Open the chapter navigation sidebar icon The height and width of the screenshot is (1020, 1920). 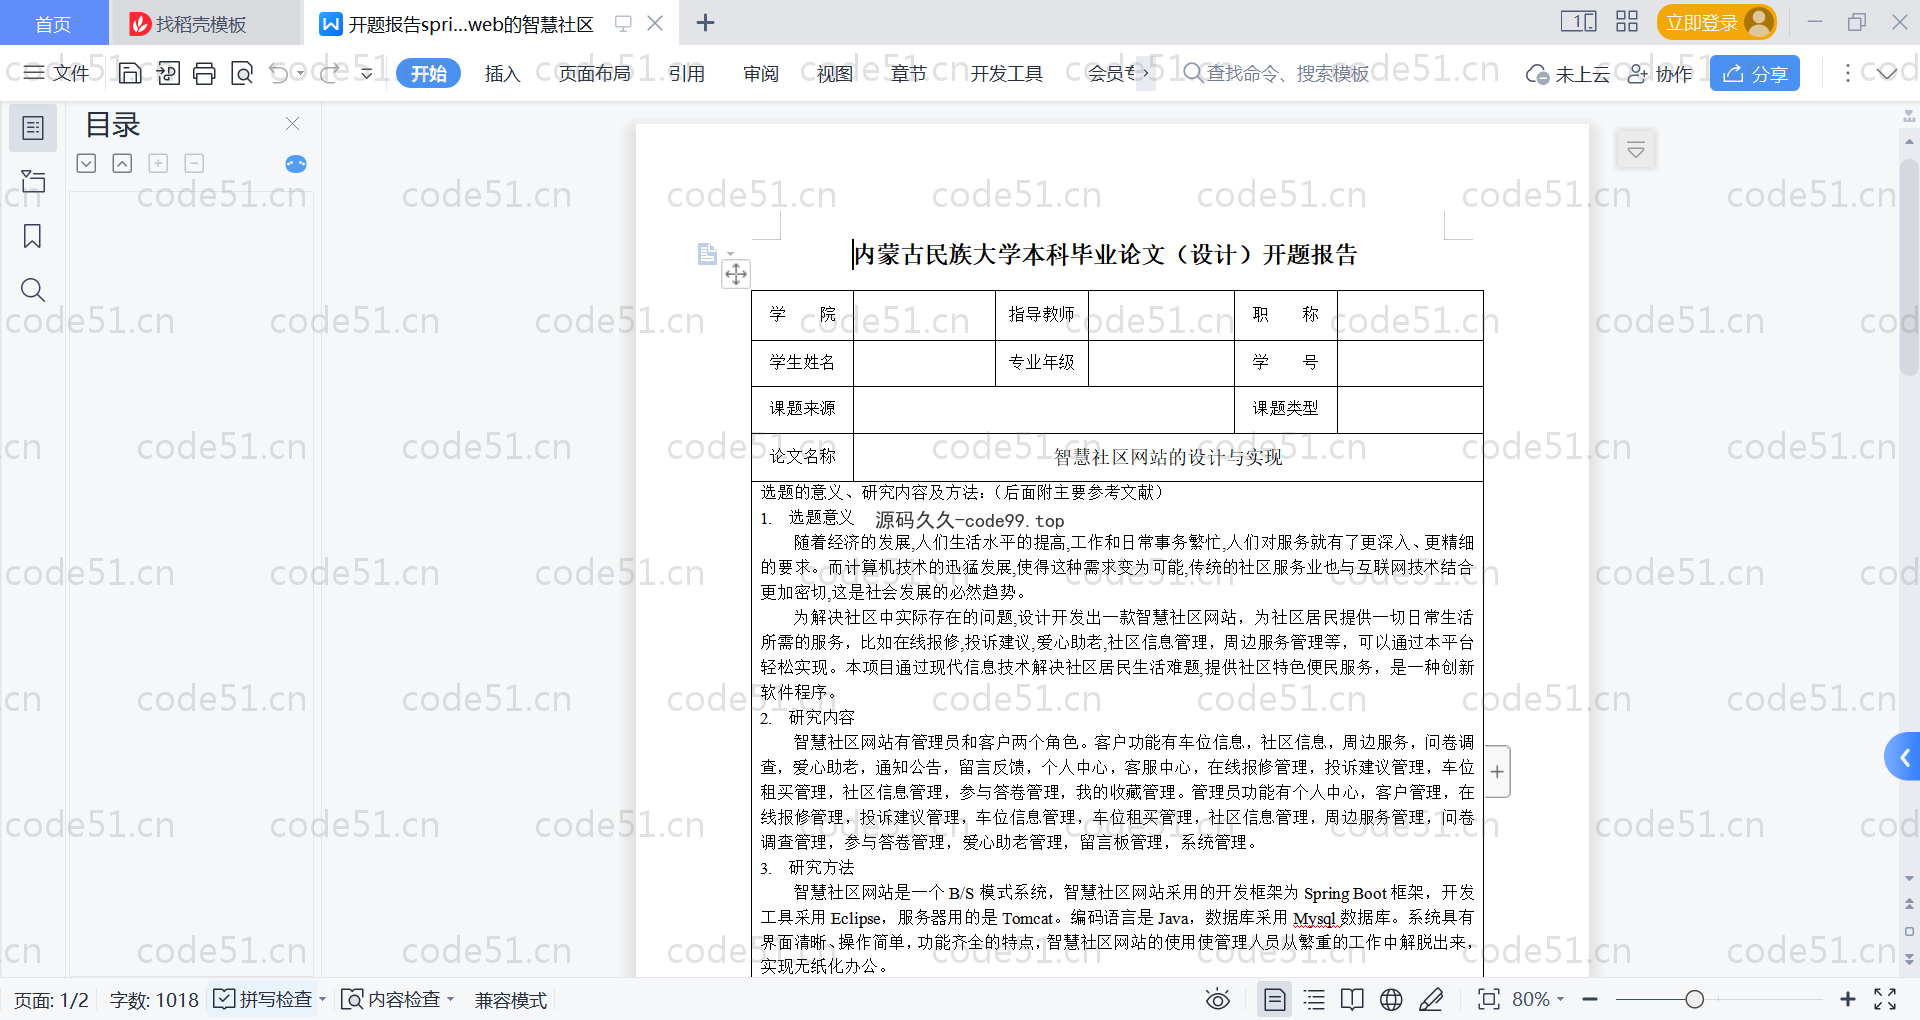pyautogui.click(x=33, y=181)
